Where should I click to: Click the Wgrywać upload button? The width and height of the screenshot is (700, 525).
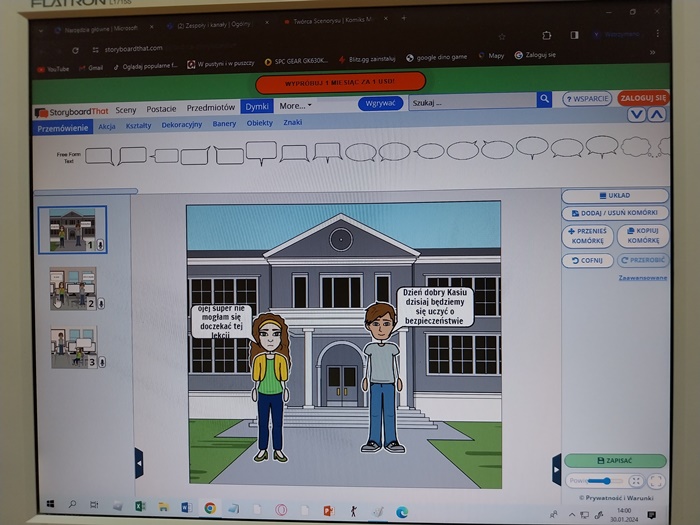coord(380,104)
